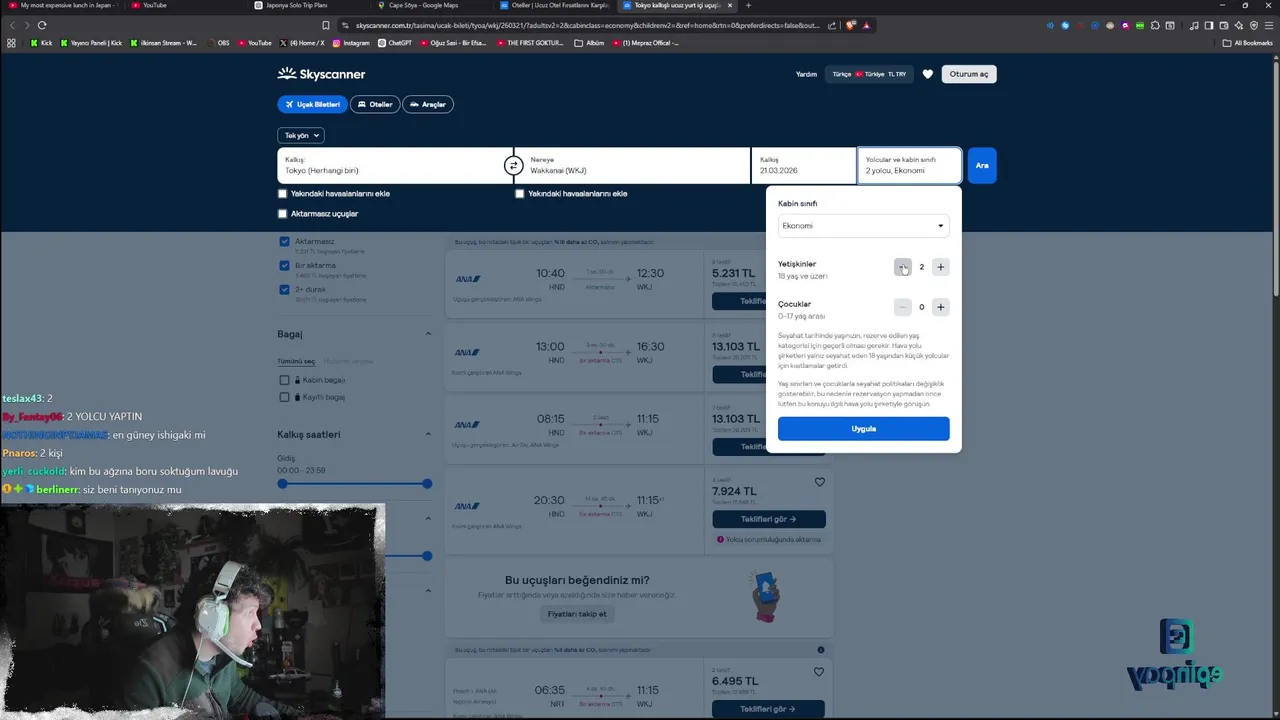The width and height of the screenshot is (1280, 720).
Task: Select the Araçlar tab
Action: (x=428, y=104)
